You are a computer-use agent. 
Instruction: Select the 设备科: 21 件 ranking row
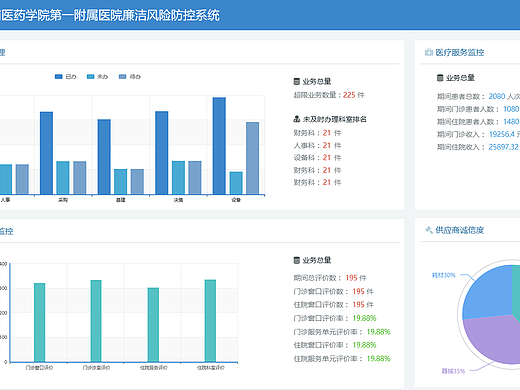tap(317, 158)
